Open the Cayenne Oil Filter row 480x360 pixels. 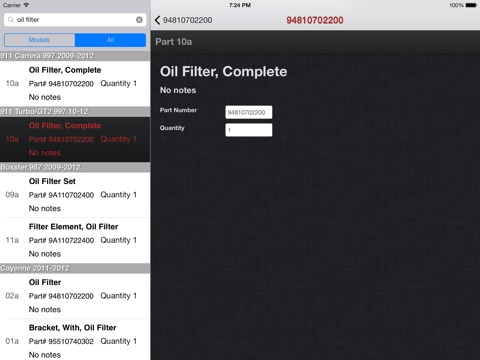75,296
